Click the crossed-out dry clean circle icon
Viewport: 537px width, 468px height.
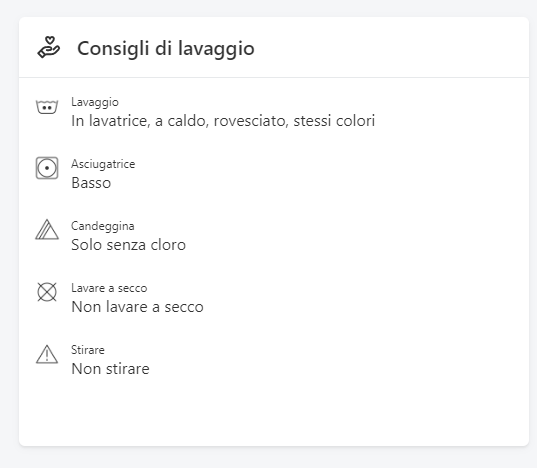47,292
